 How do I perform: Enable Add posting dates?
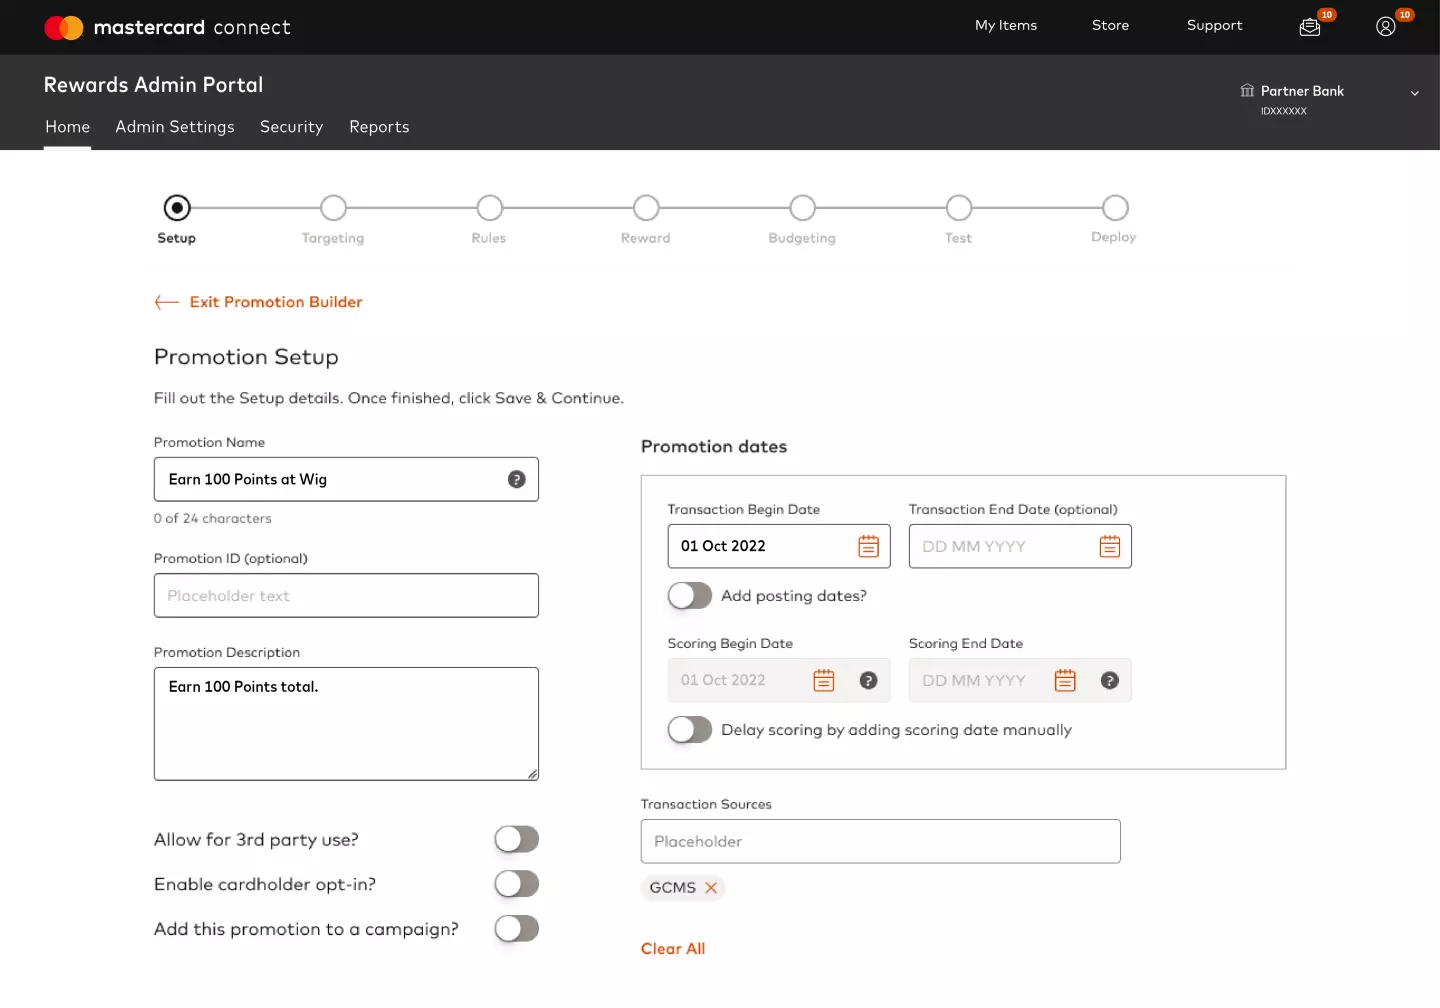coord(689,595)
